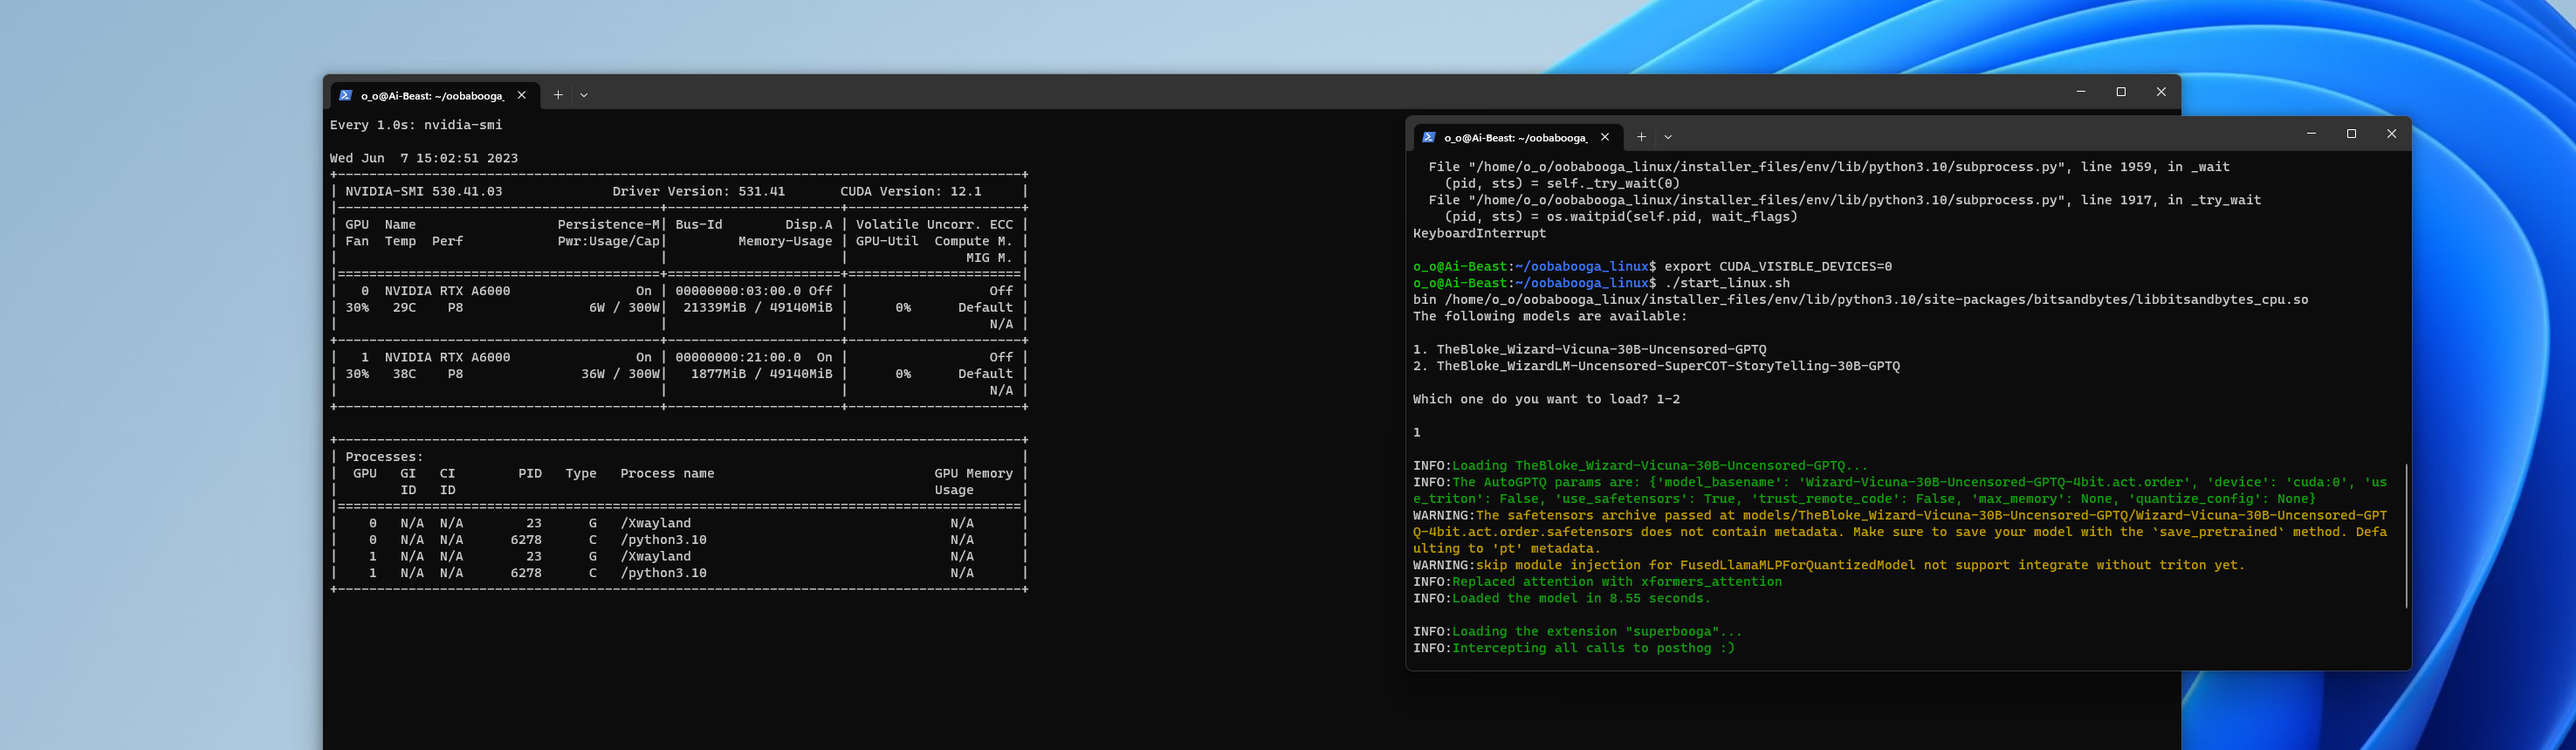
Task: Minimize the front terminal window
Action: (2311, 134)
